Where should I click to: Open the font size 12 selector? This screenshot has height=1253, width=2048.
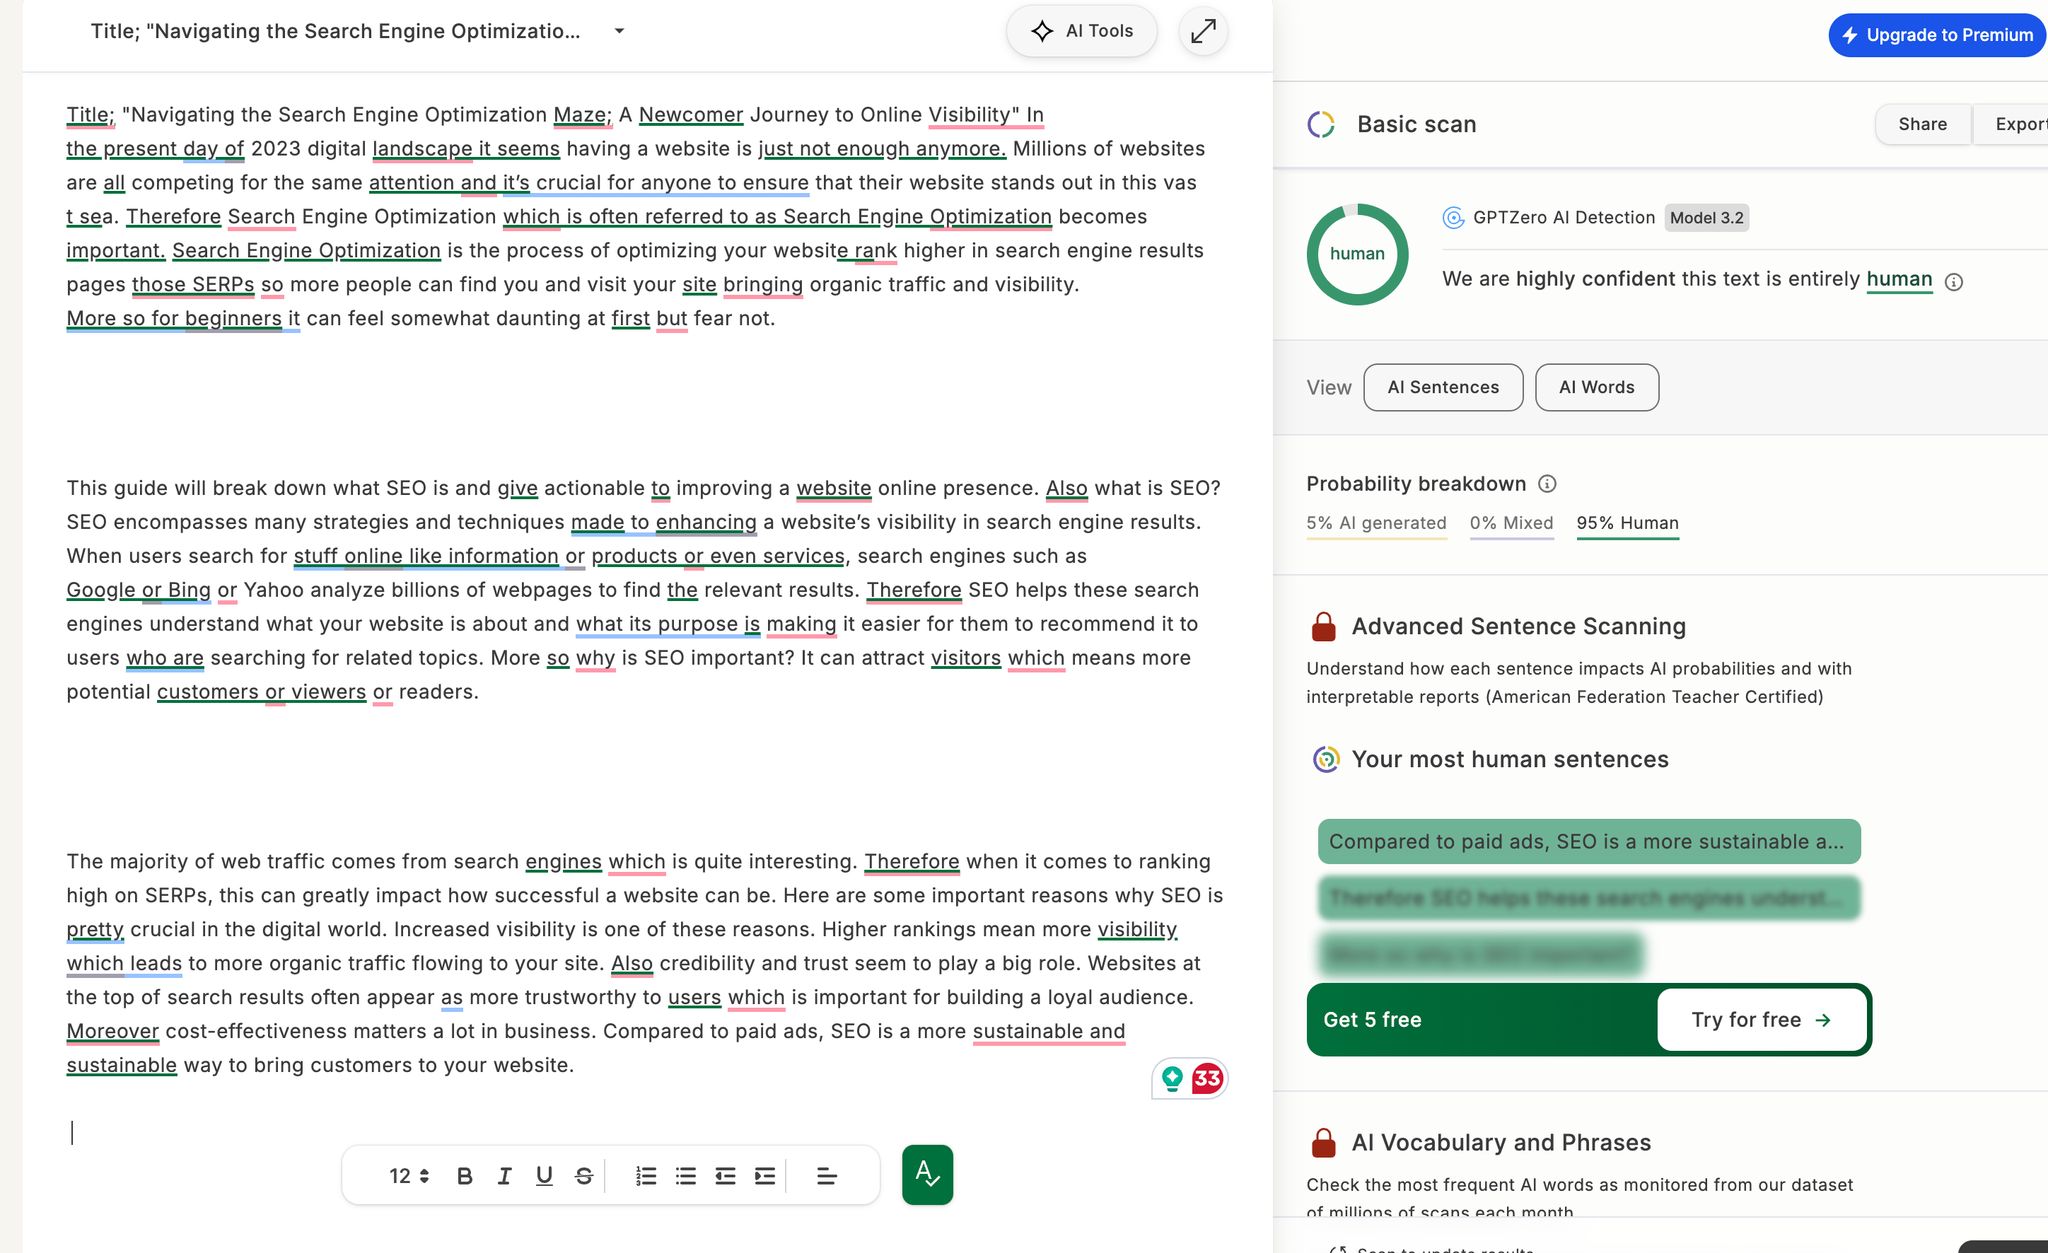(409, 1176)
